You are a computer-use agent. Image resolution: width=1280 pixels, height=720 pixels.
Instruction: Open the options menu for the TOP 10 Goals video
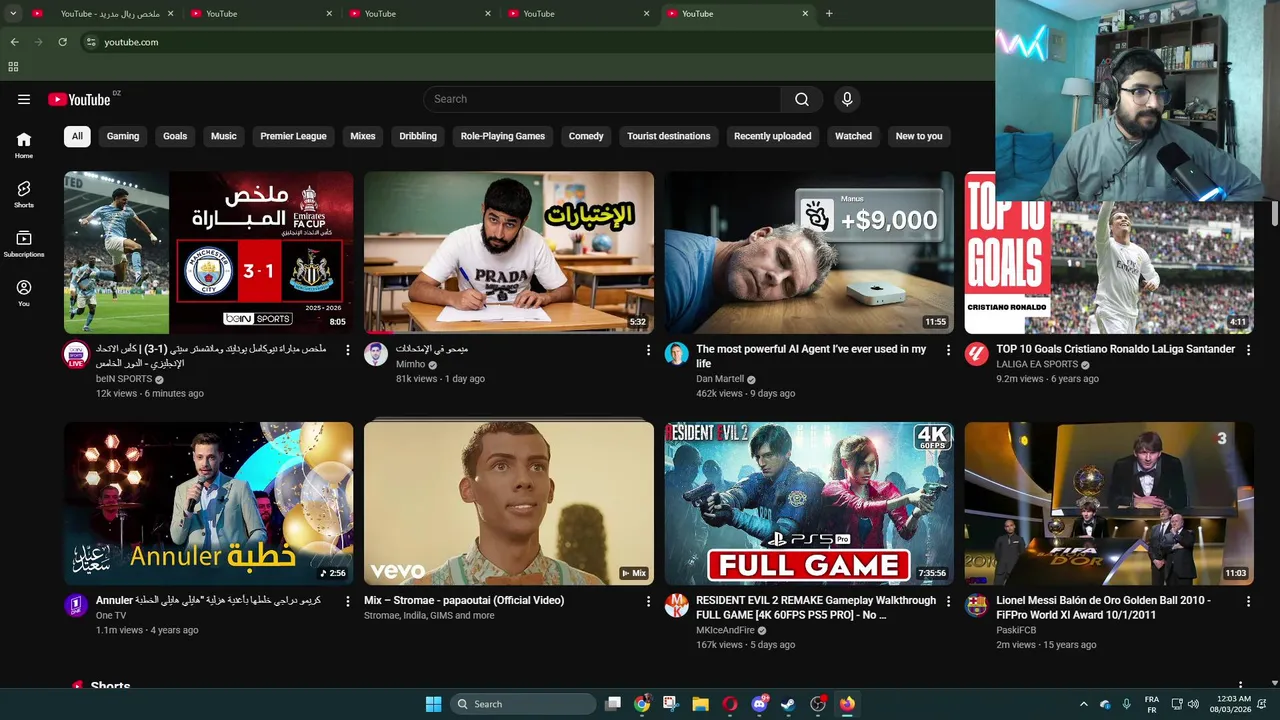(1248, 350)
